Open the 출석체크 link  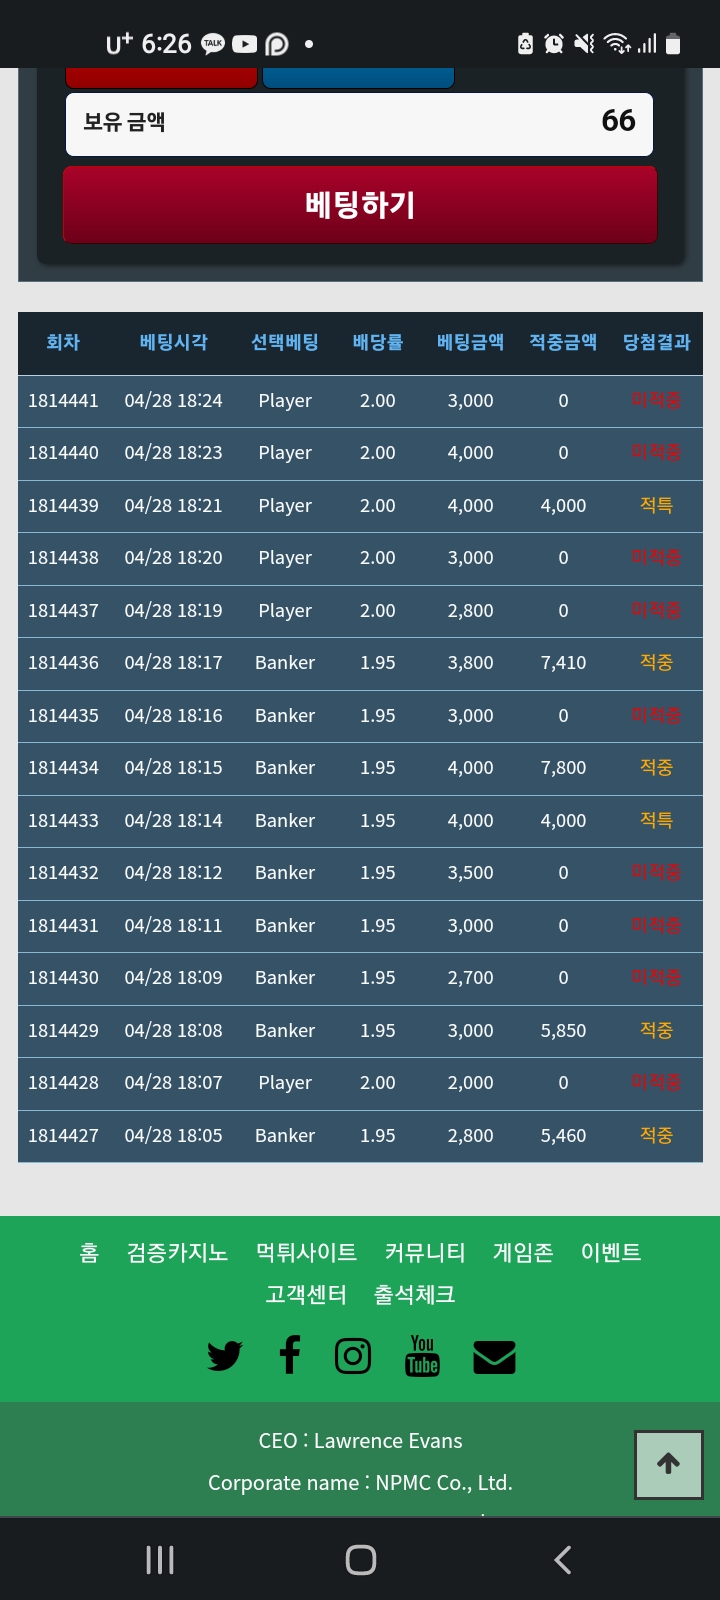(415, 1295)
